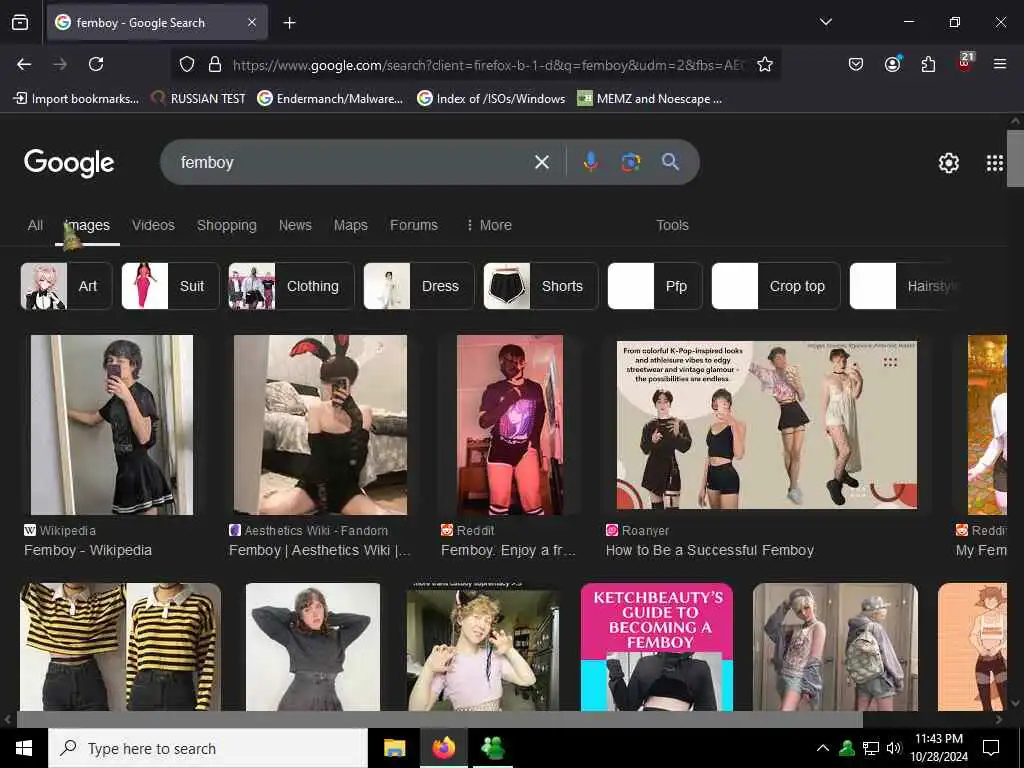Submit search with magnifying glass icon
The height and width of the screenshot is (768, 1024).
tap(670, 162)
